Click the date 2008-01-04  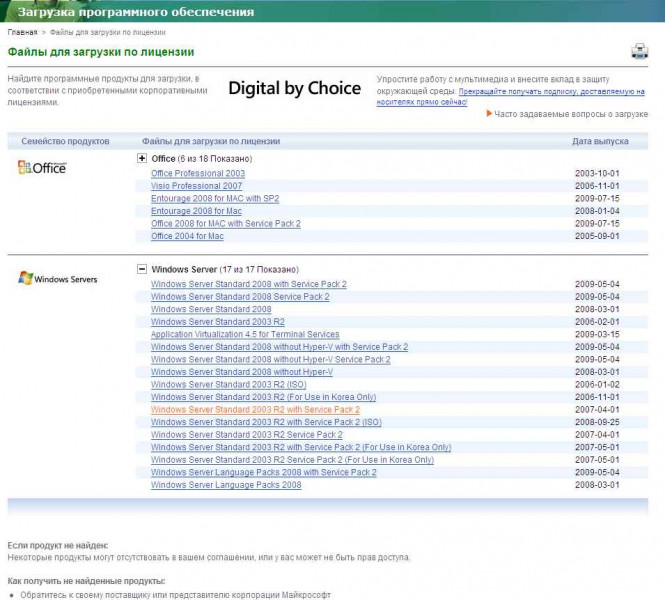pos(597,211)
